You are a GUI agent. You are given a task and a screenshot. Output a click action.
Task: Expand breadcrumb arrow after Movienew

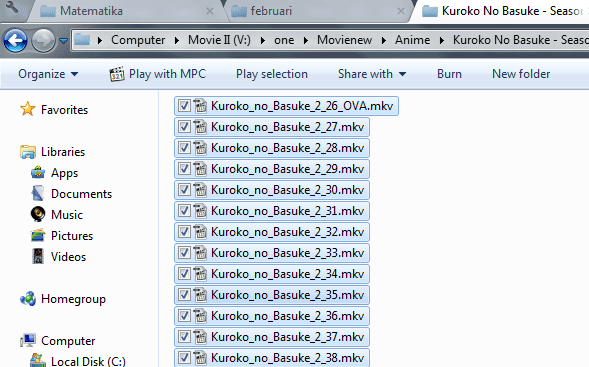point(384,40)
